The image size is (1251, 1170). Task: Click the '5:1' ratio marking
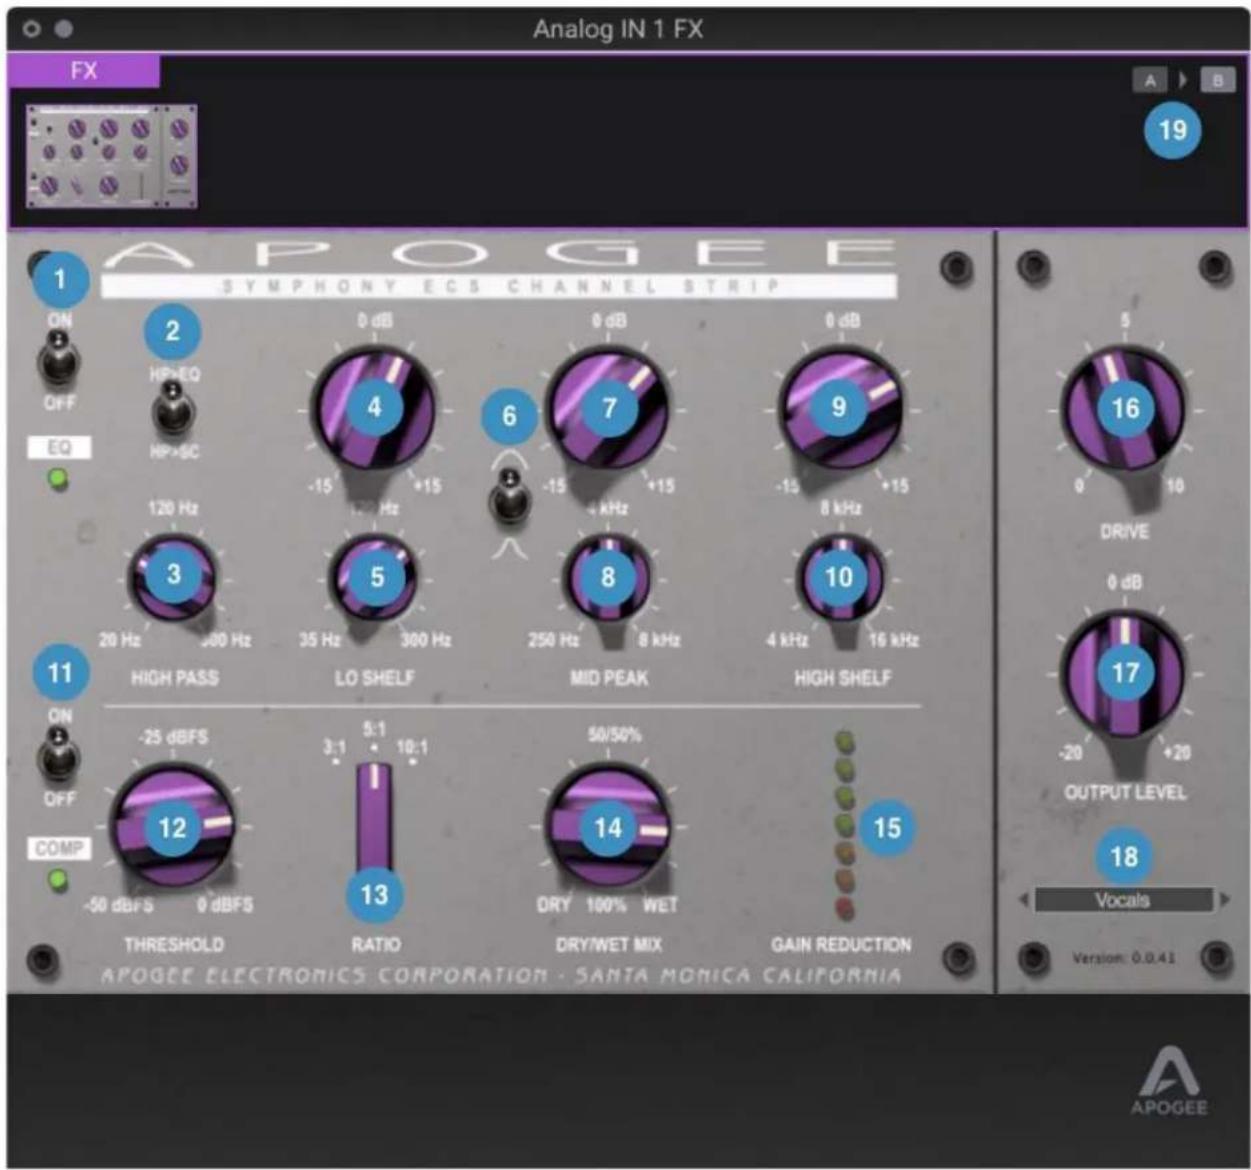click(x=374, y=730)
